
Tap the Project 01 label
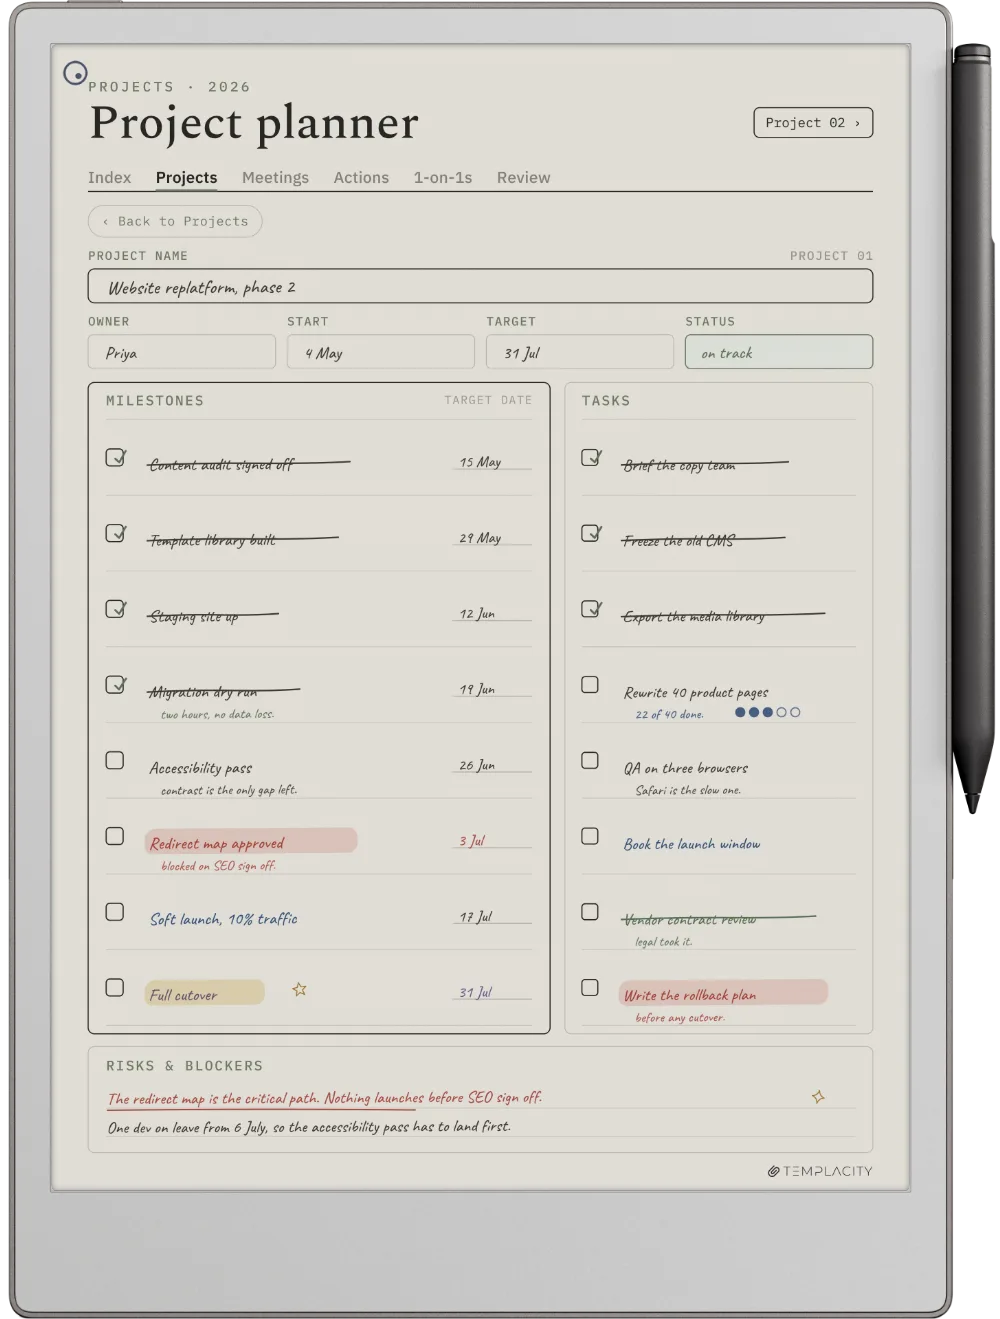(831, 256)
